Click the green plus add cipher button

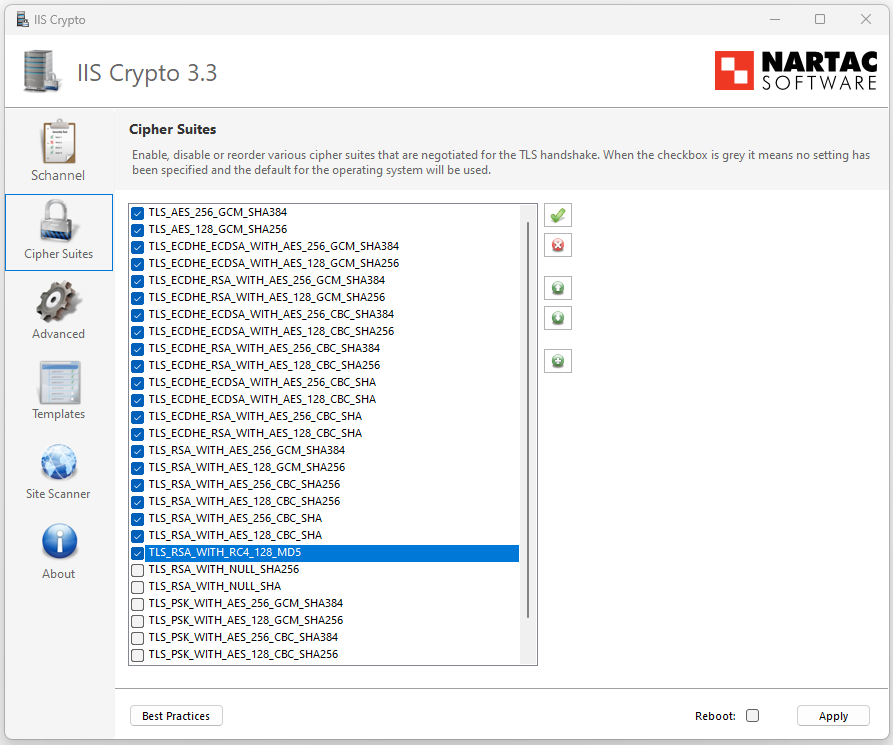[558, 361]
